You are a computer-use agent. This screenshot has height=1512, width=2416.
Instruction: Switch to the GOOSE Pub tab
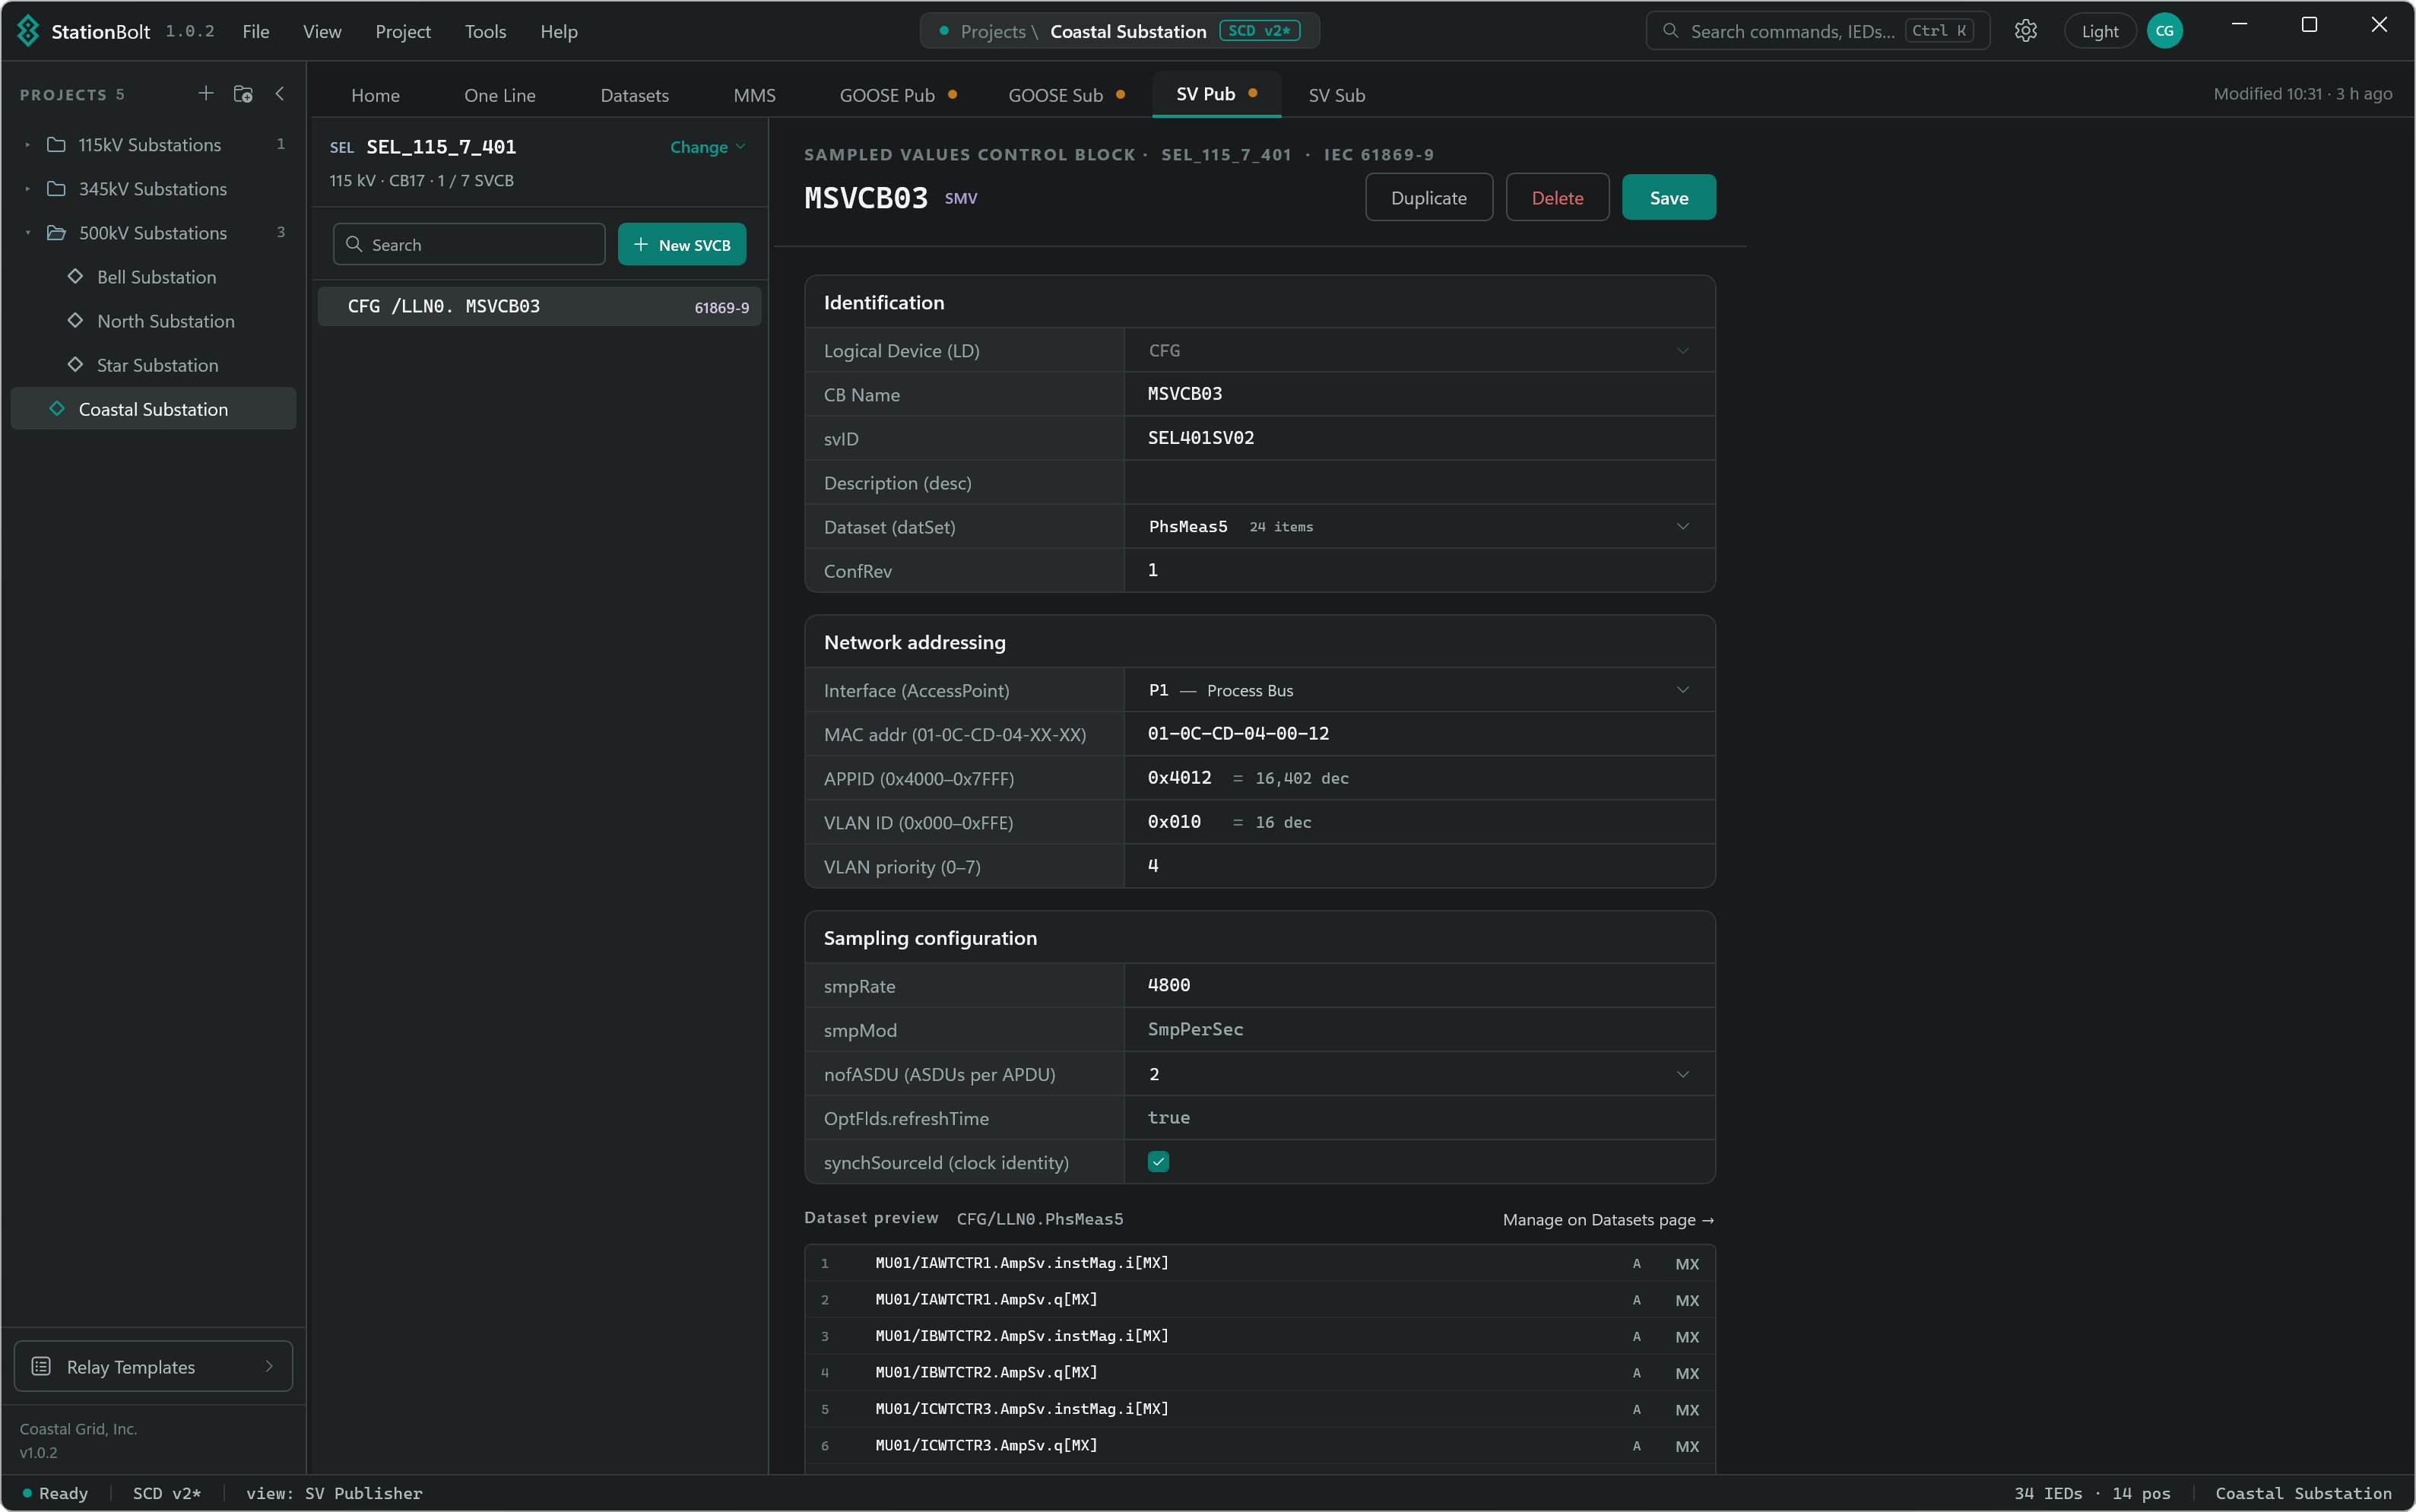point(898,95)
